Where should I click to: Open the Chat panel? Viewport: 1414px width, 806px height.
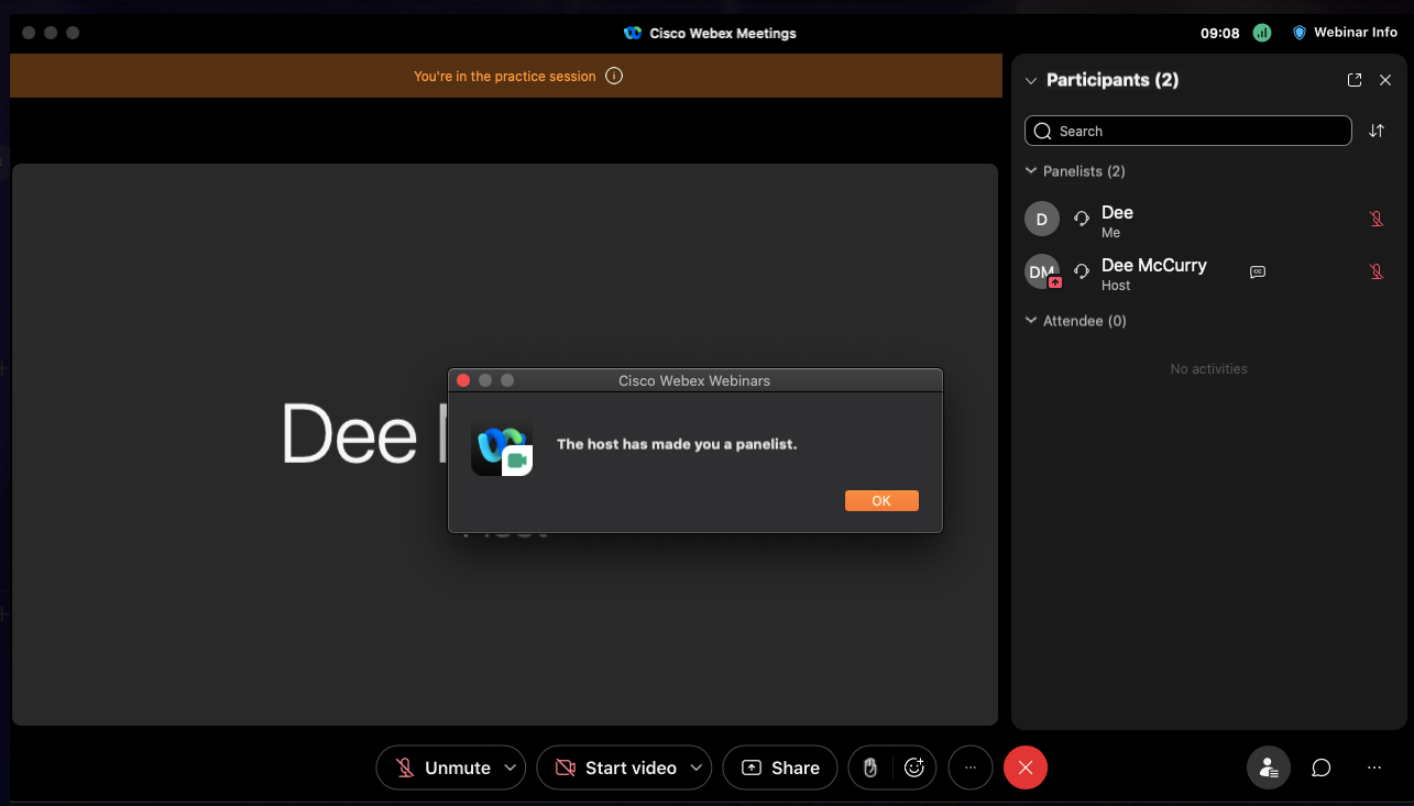pyautogui.click(x=1321, y=768)
